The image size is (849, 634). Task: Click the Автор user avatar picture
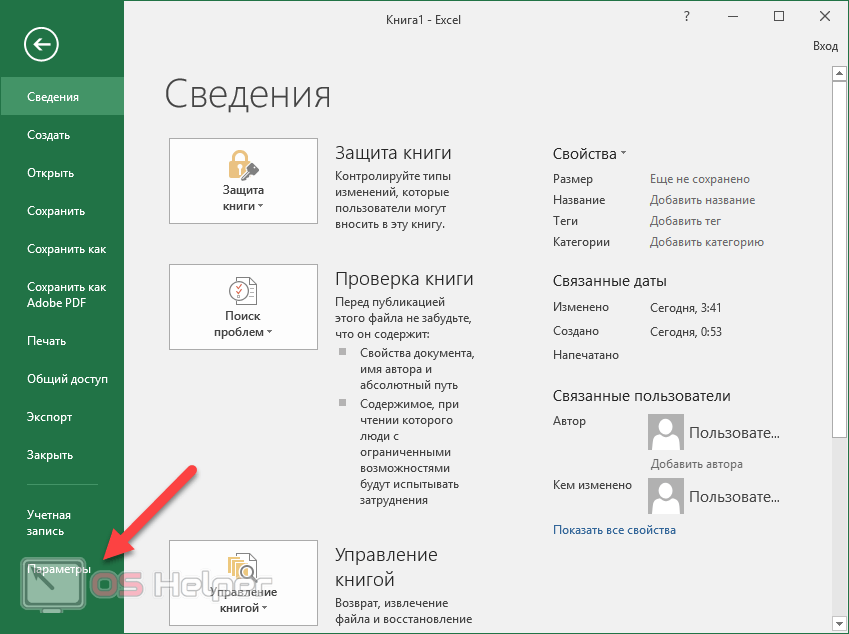point(666,432)
